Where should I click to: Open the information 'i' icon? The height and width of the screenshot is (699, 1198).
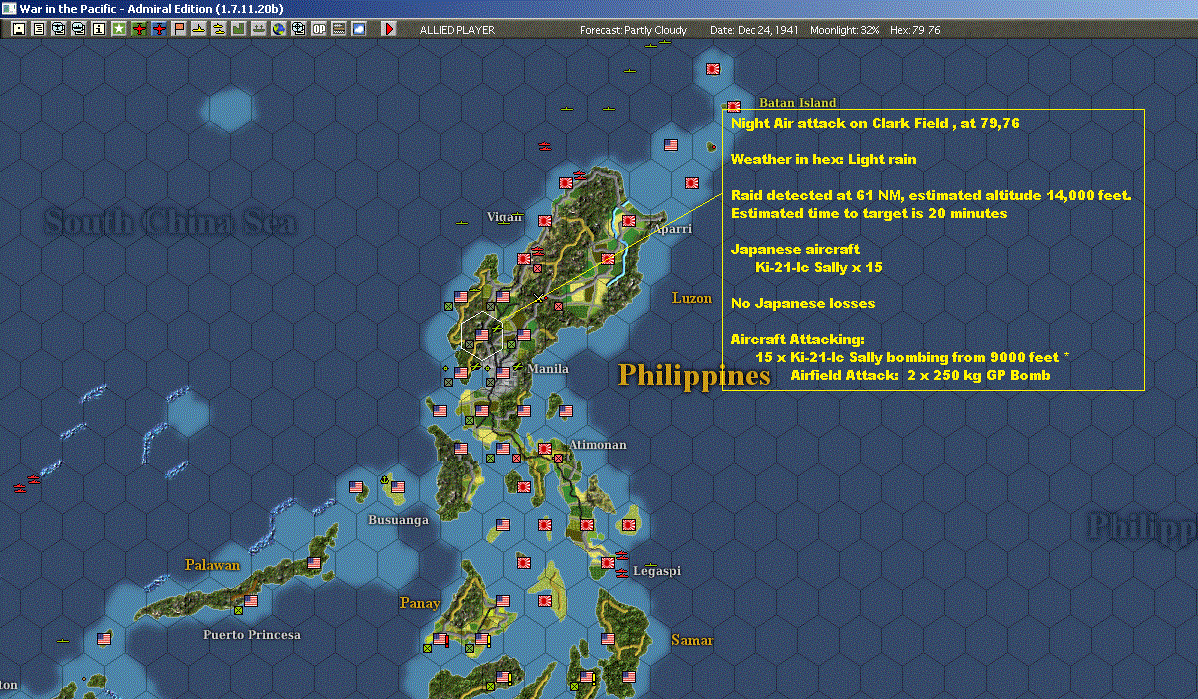[x=99, y=29]
